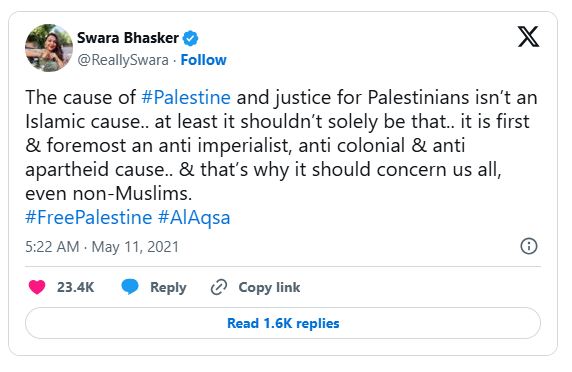This screenshot has height=372, width=572.
Task: Open the 5:22 AM May 11, 2021 timestamp
Action: (x=102, y=247)
